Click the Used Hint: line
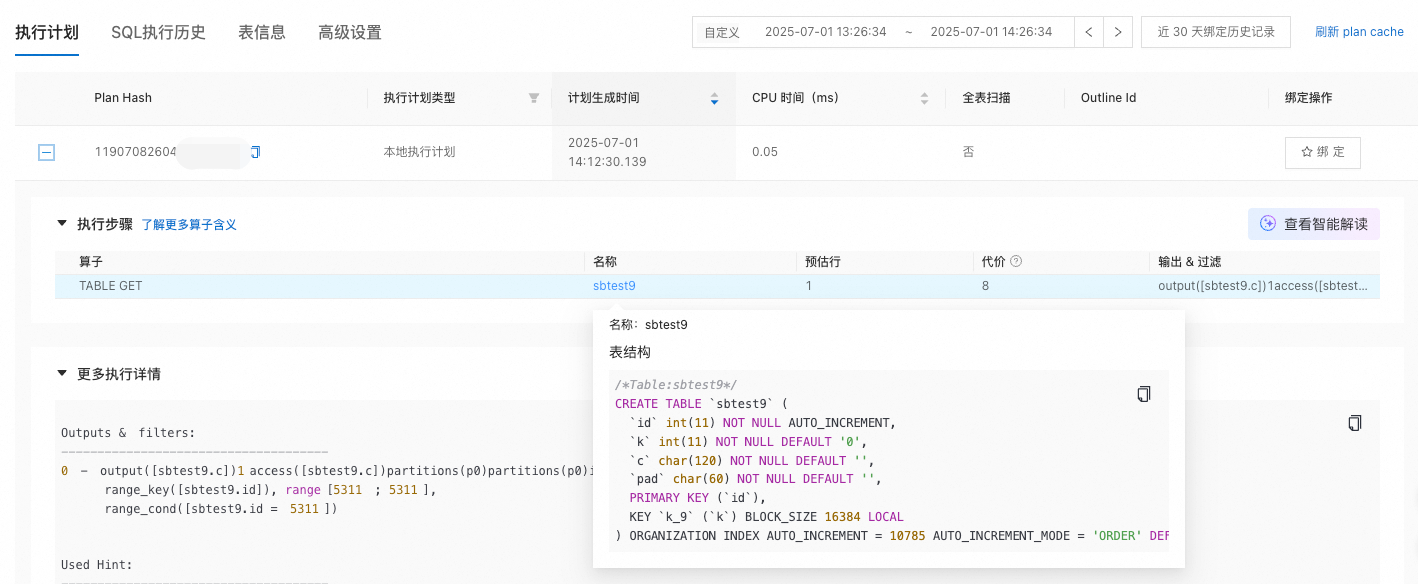 click(x=97, y=565)
